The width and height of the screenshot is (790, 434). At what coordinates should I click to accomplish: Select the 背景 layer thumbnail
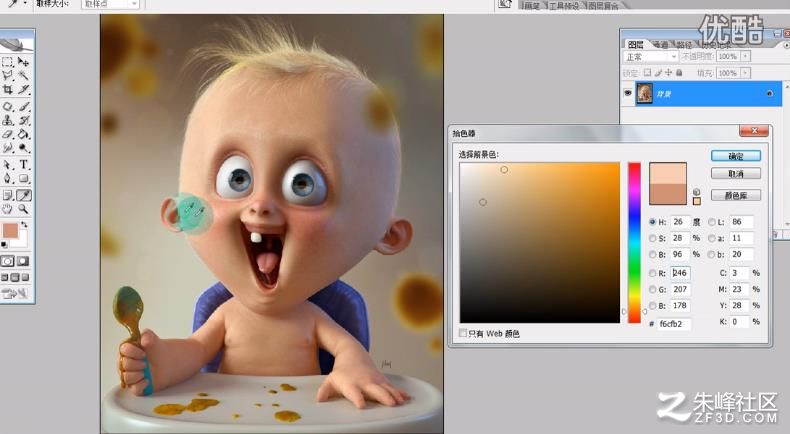click(x=644, y=93)
